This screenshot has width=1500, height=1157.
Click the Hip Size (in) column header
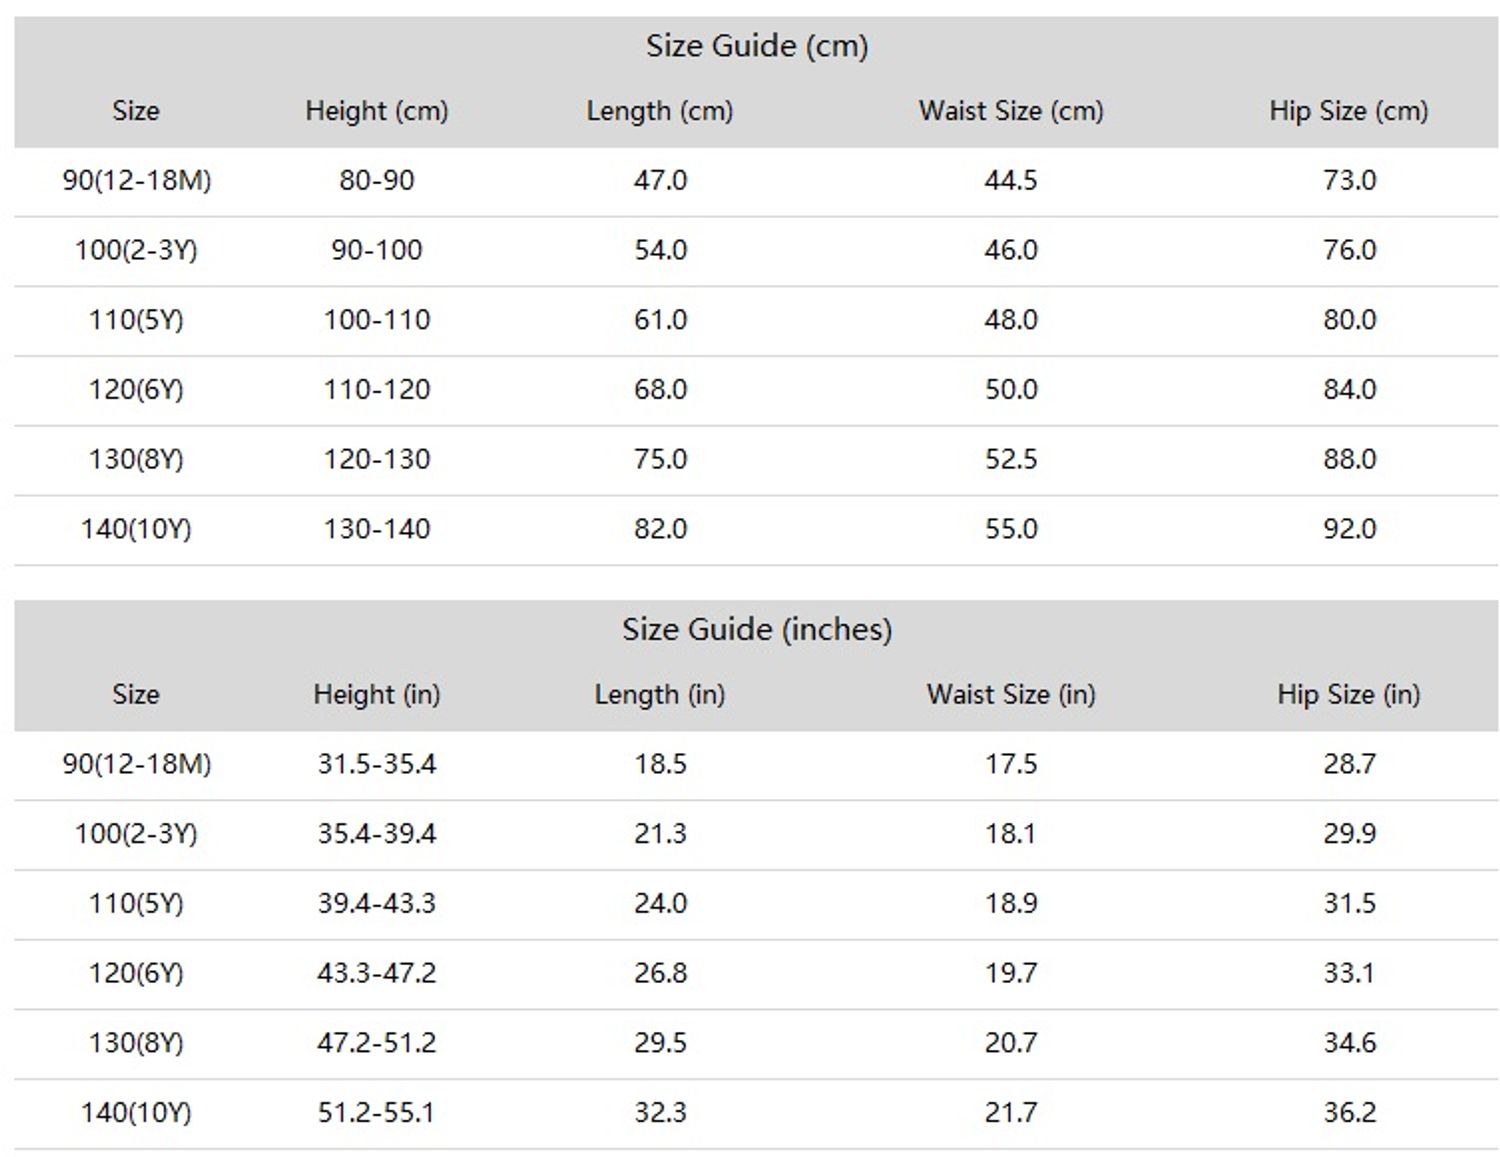click(1348, 694)
